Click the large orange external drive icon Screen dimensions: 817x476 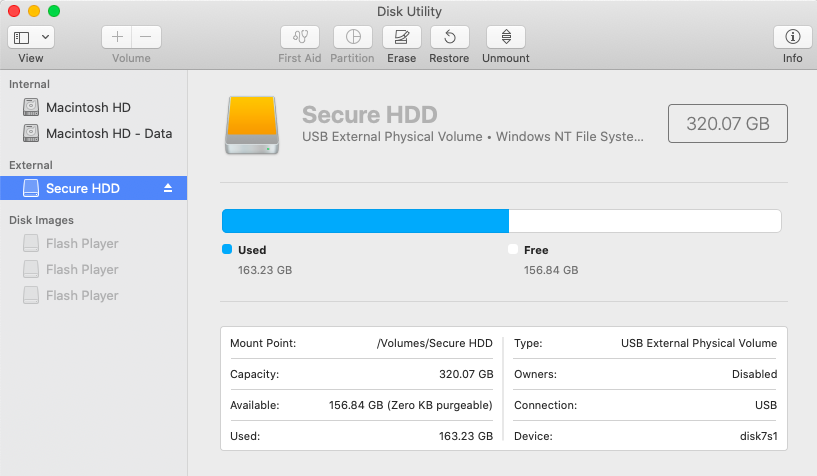(x=252, y=125)
